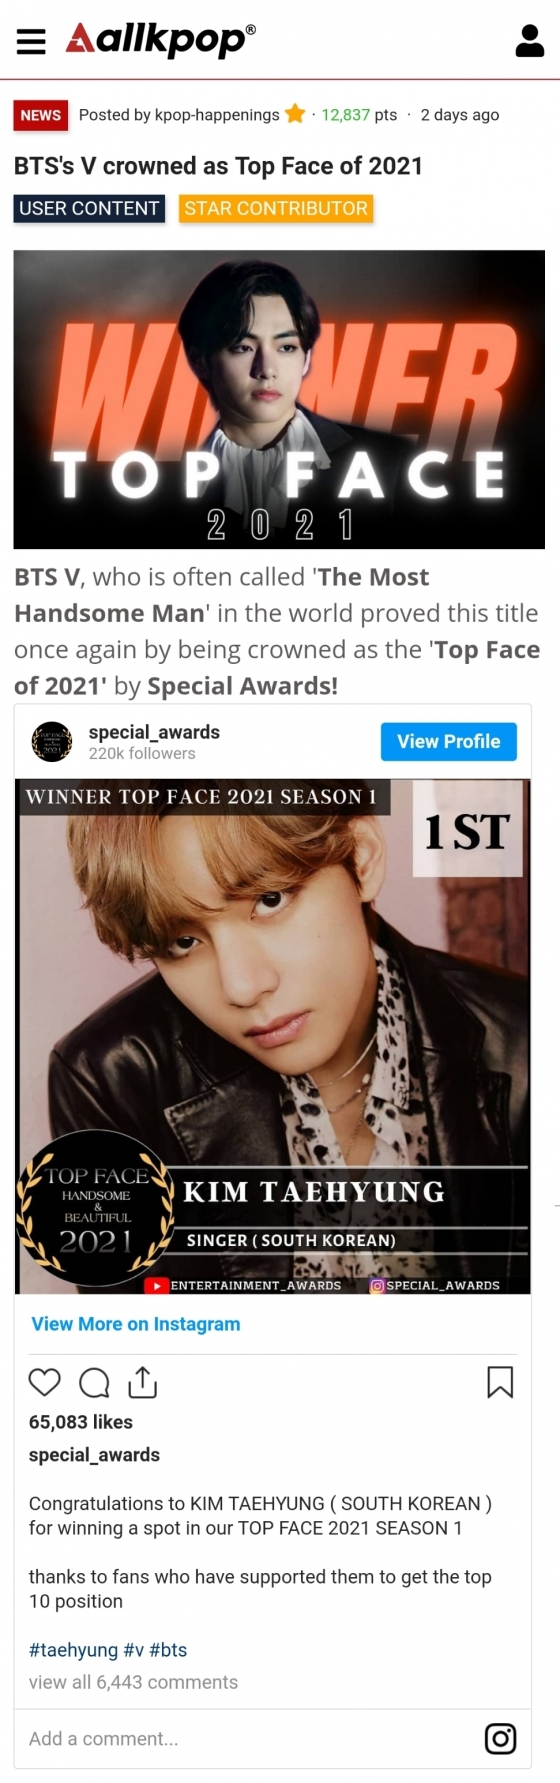
Task: Open the WINNER TOP FACE 2021 banner image
Action: pyautogui.click(x=279, y=399)
